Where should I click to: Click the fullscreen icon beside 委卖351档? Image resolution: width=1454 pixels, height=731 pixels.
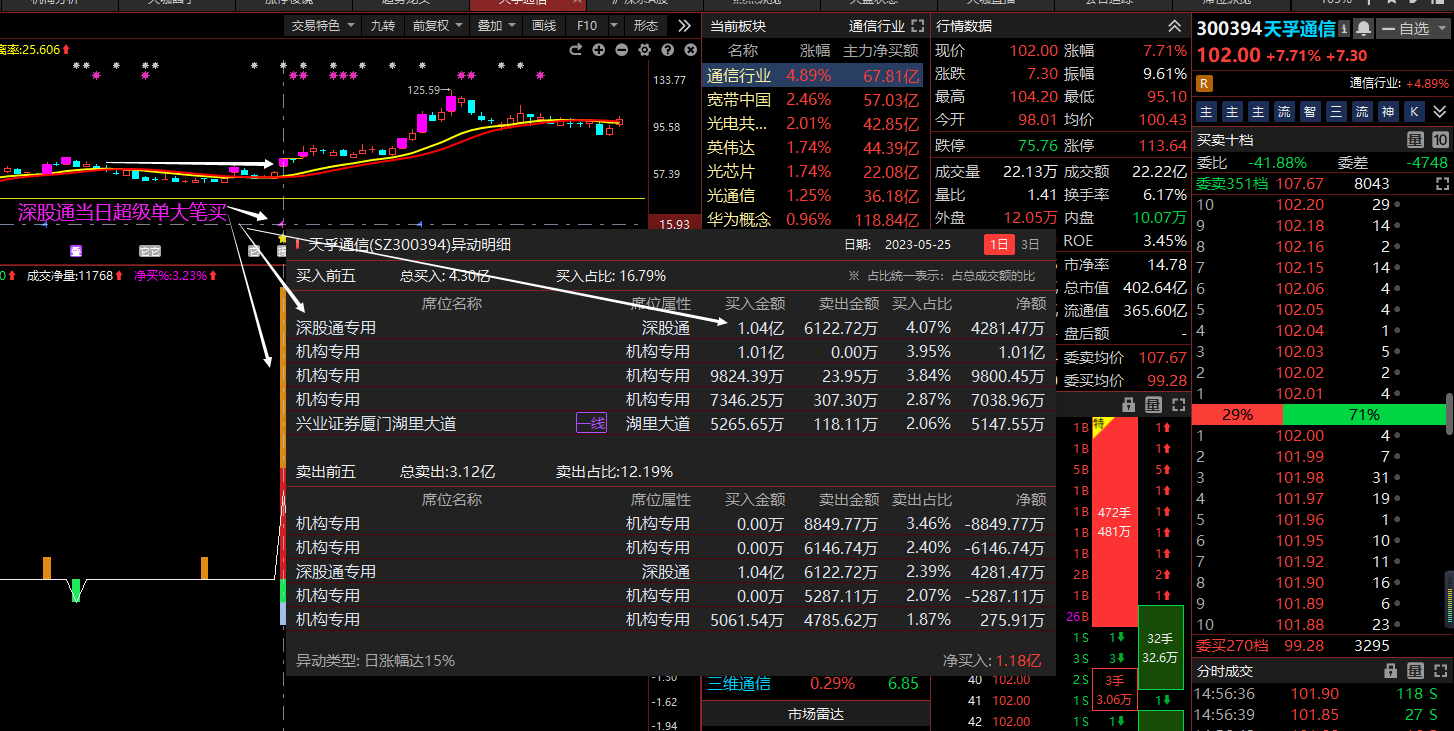(1441, 184)
